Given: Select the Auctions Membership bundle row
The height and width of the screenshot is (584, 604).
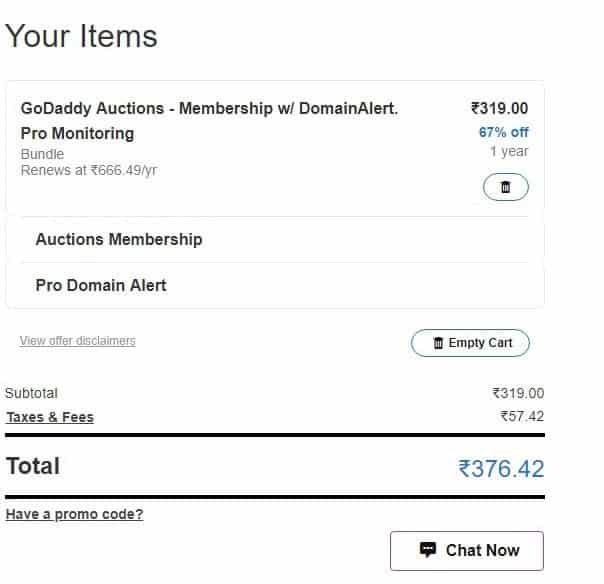Looking at the screenshot, I should coord(274,239).
